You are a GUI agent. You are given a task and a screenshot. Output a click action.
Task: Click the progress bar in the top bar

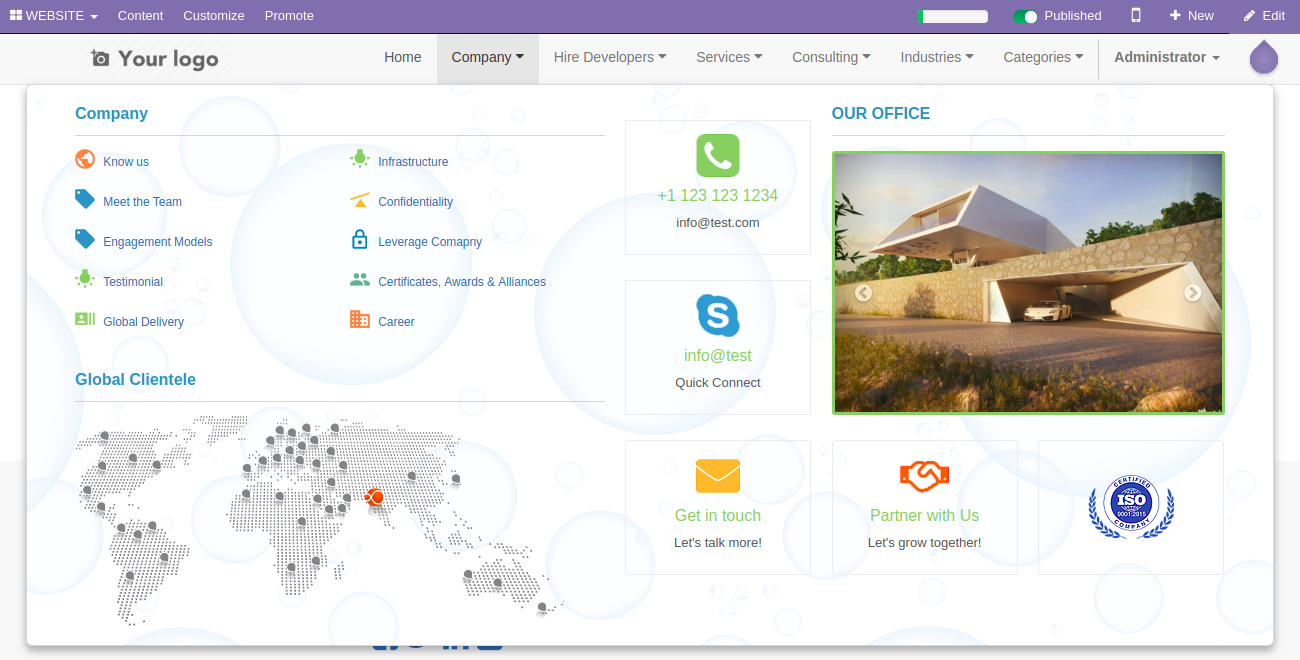[952, 16]
